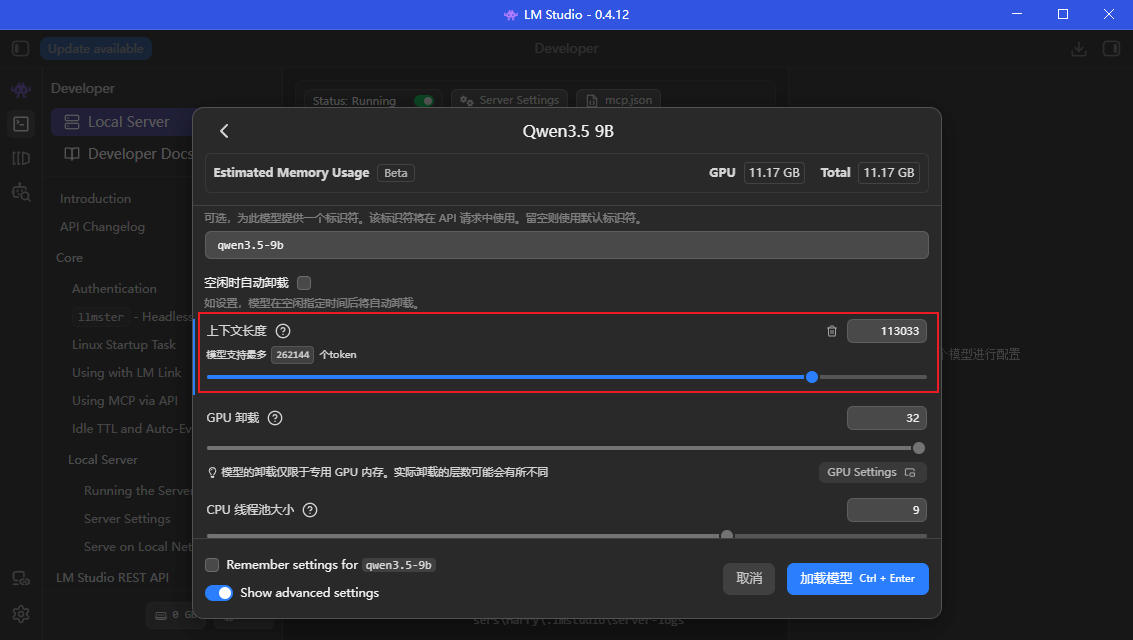Screen dimensions: 1133x640
Task: Click Core docs section heading
Action: (69, 258)
